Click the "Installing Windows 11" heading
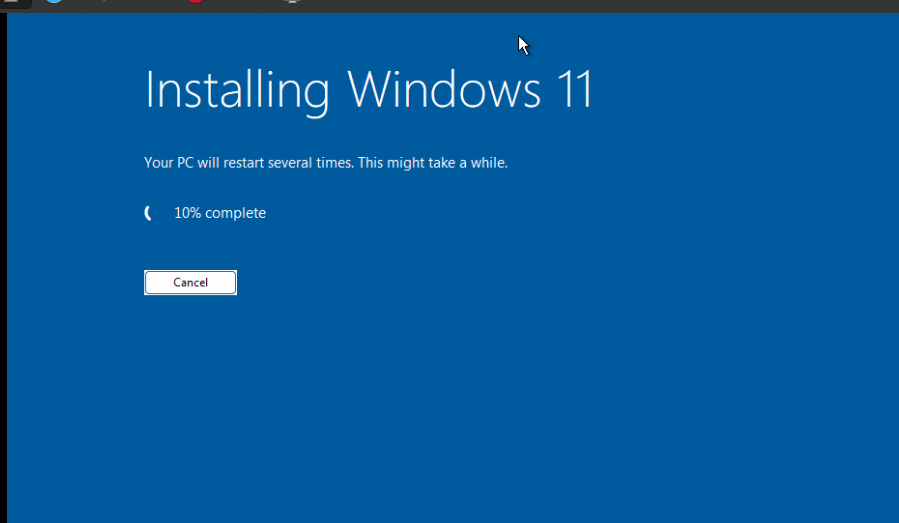 click(x=368, y=90)
